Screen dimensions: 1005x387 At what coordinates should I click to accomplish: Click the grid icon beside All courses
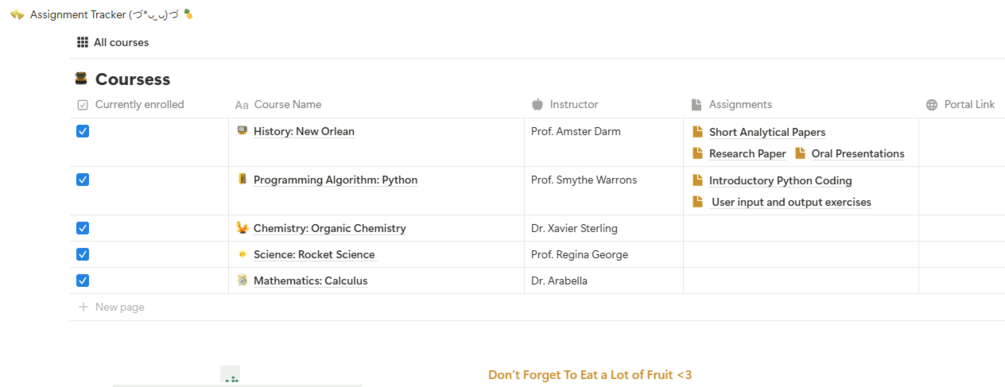(x=82, y=42)
